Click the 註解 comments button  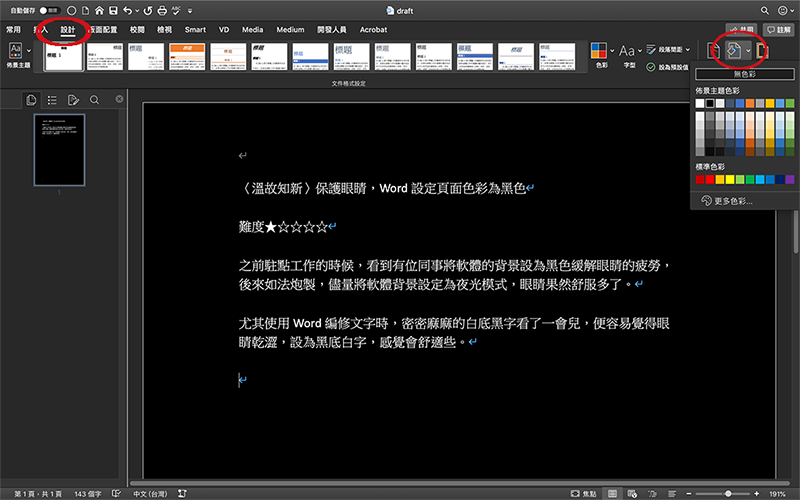(780, 30)
